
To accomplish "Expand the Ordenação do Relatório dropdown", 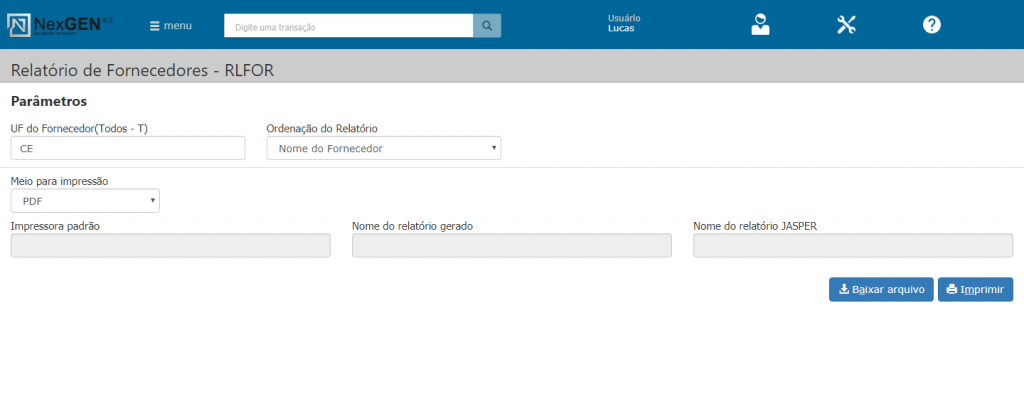I will point(383,148).
